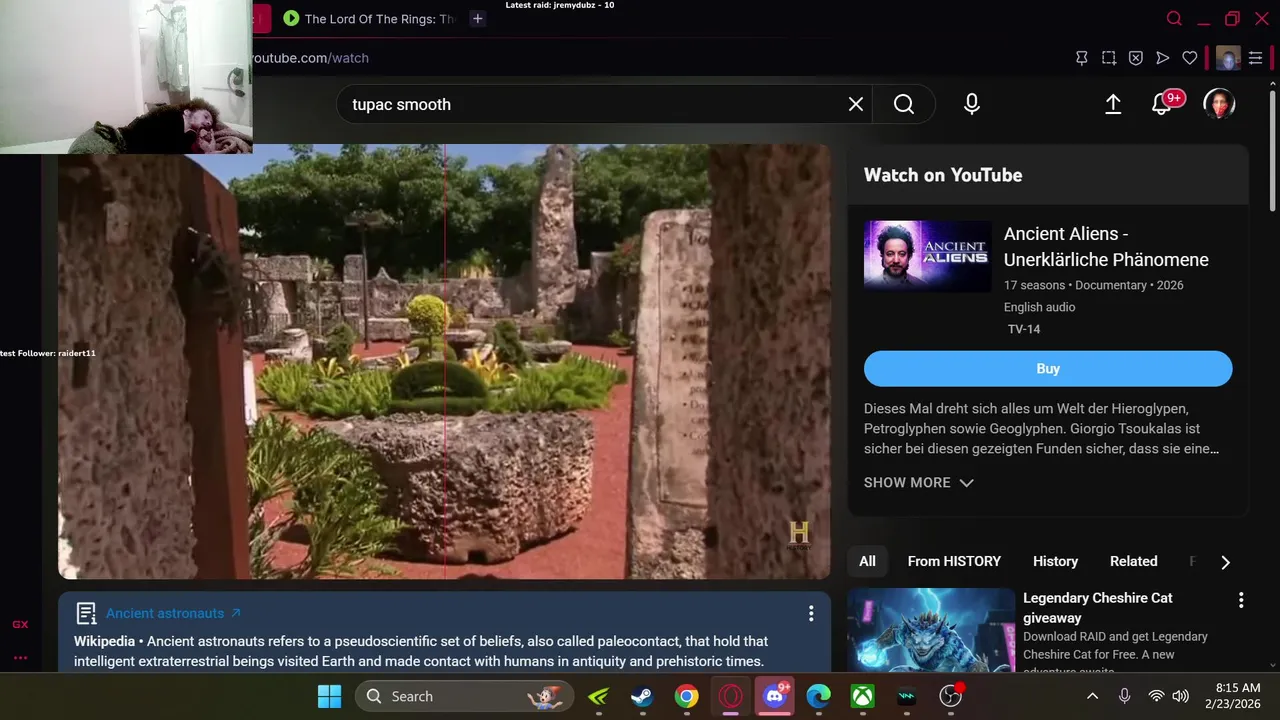Open Legendary Cheshire Cat giveaway thumbnail
The width and height of the screenshot is (1280, 720).
click(931, 630)
